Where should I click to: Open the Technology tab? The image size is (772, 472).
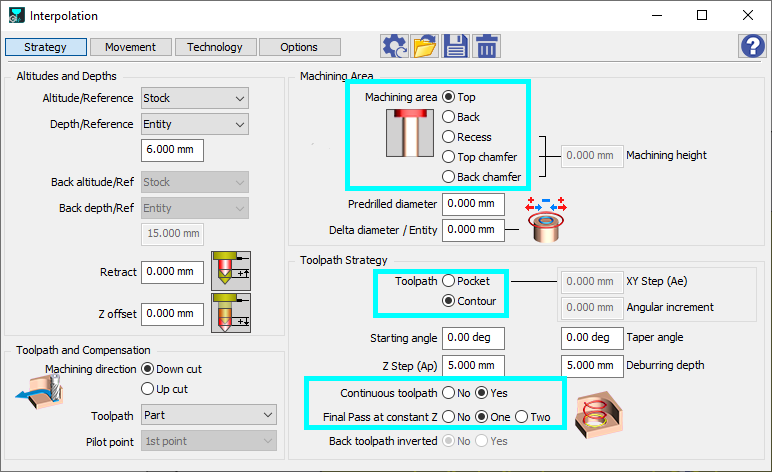[214, 47]
